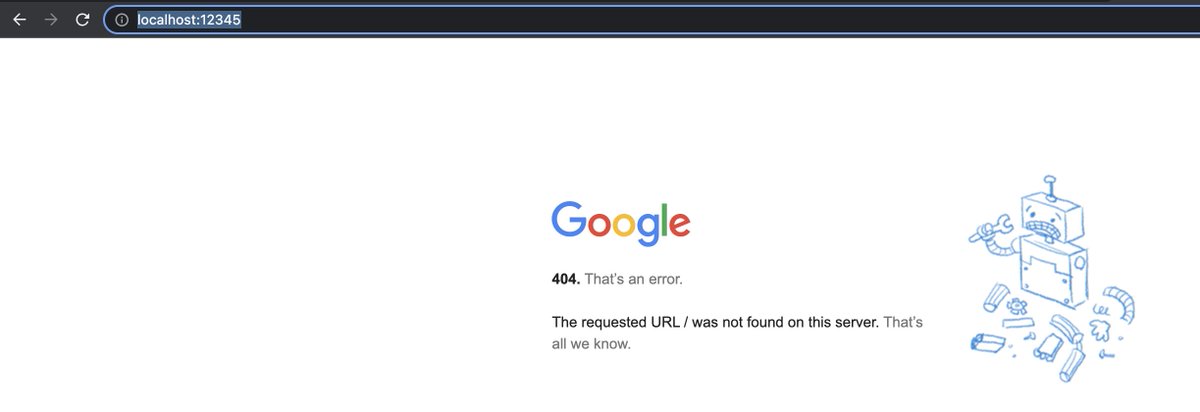The height and width of the screenshot is (412, 1200).
Task: Click the green letter l in Google
Action: (x=664, y=219)
